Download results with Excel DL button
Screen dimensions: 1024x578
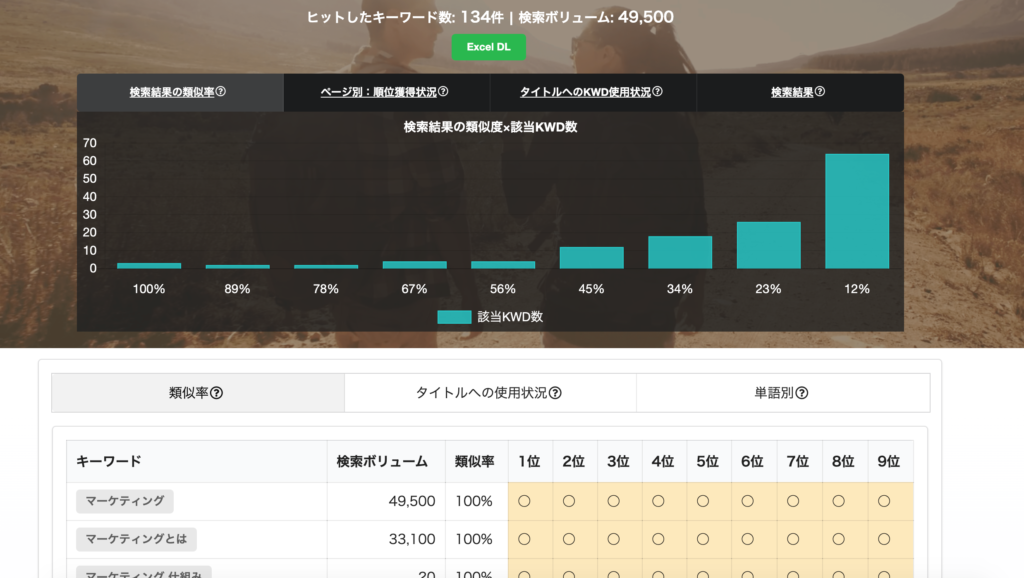point(488,47)
